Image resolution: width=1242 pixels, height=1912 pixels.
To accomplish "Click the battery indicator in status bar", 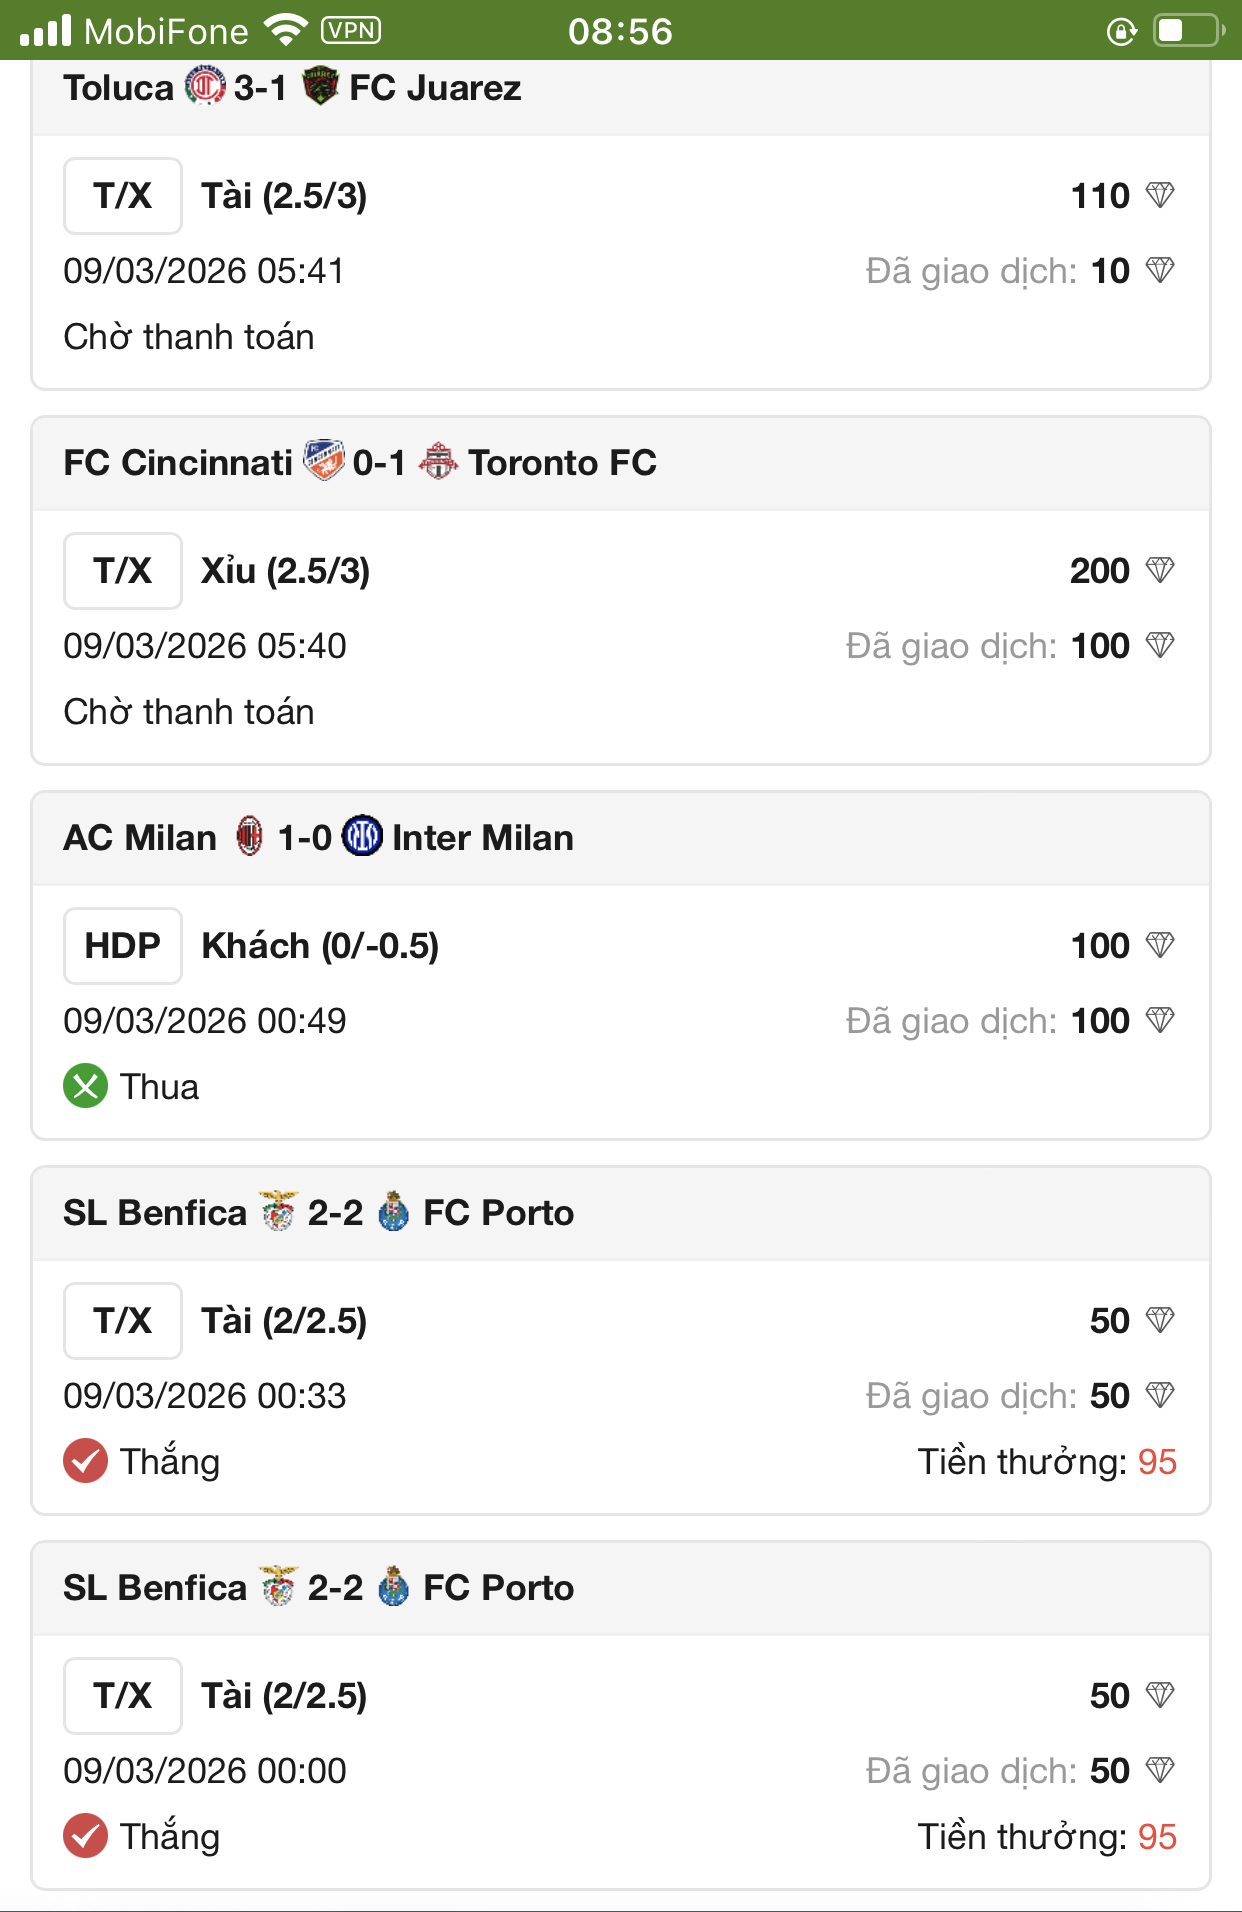I will [x=1188, y=31].
